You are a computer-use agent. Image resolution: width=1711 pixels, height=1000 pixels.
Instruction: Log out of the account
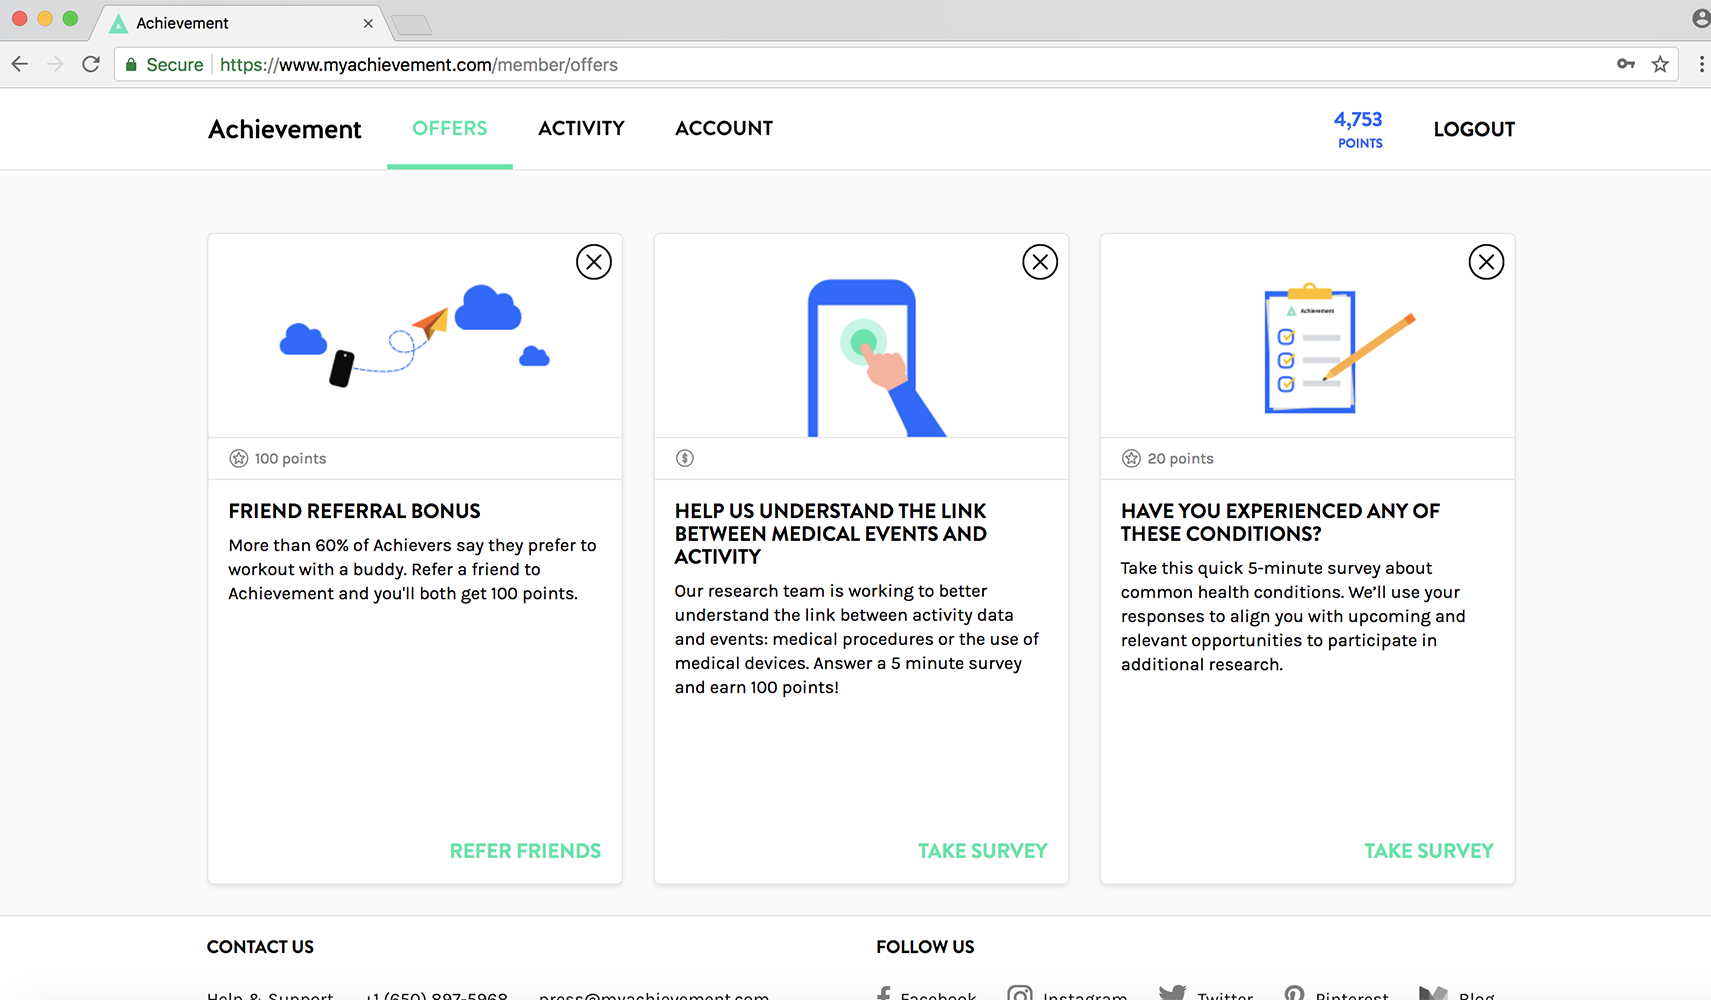1474,129
